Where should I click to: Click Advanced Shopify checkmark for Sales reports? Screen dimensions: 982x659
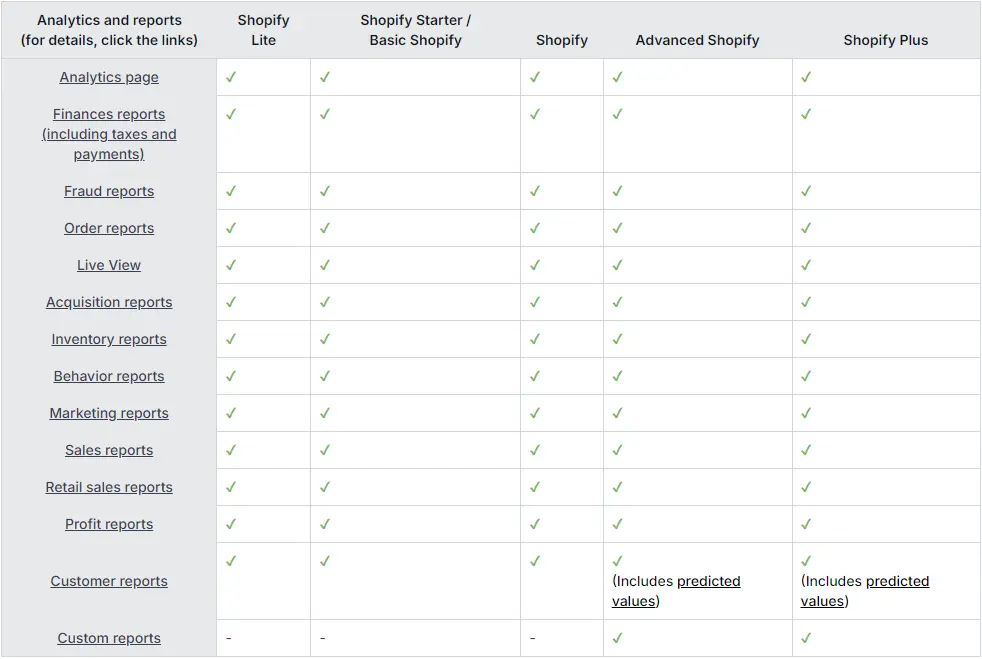618,450
